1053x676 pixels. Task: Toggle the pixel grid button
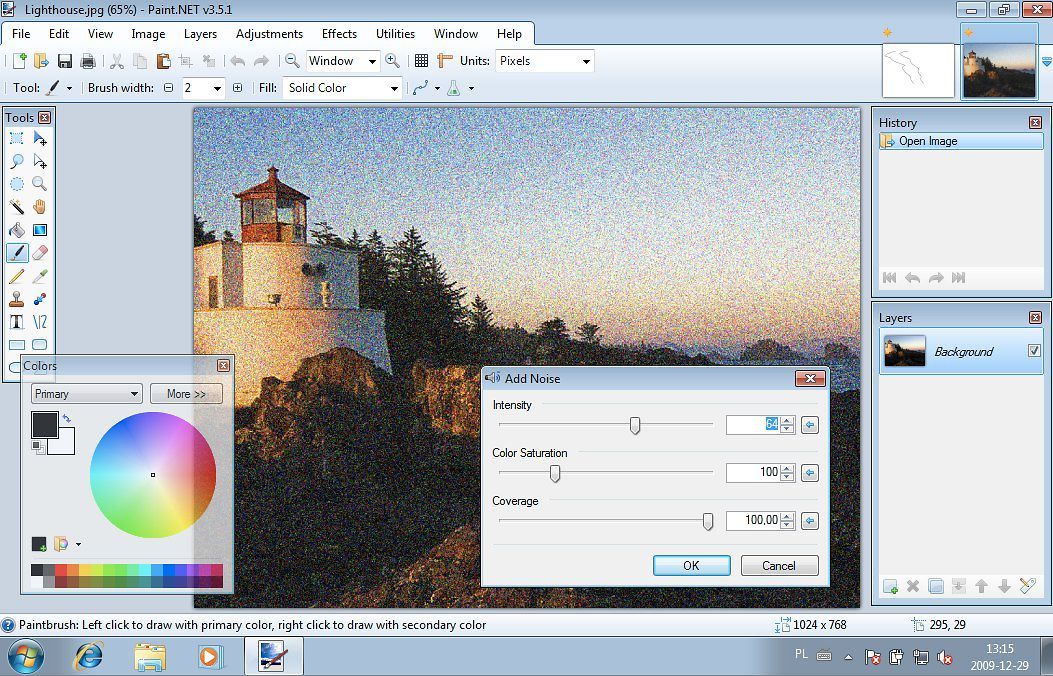coord(421,61)
